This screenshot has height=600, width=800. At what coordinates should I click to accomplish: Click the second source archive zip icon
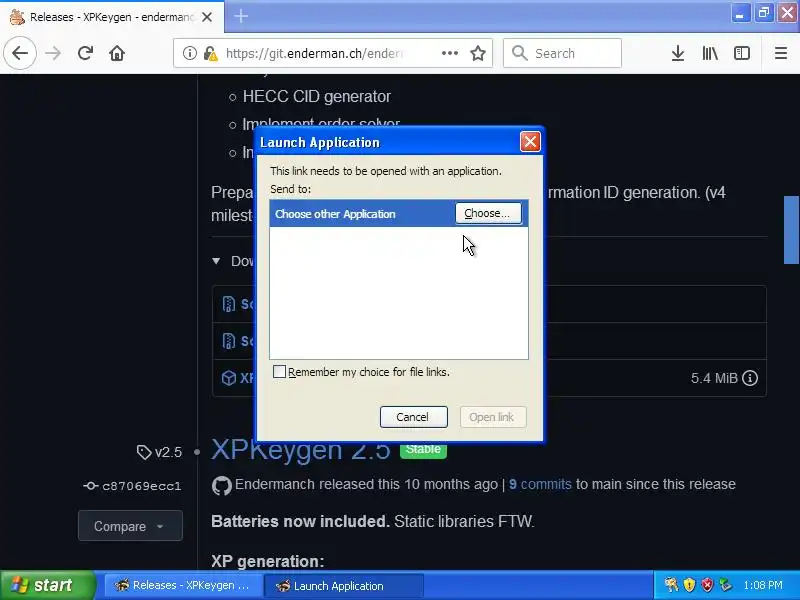point(229,341)
